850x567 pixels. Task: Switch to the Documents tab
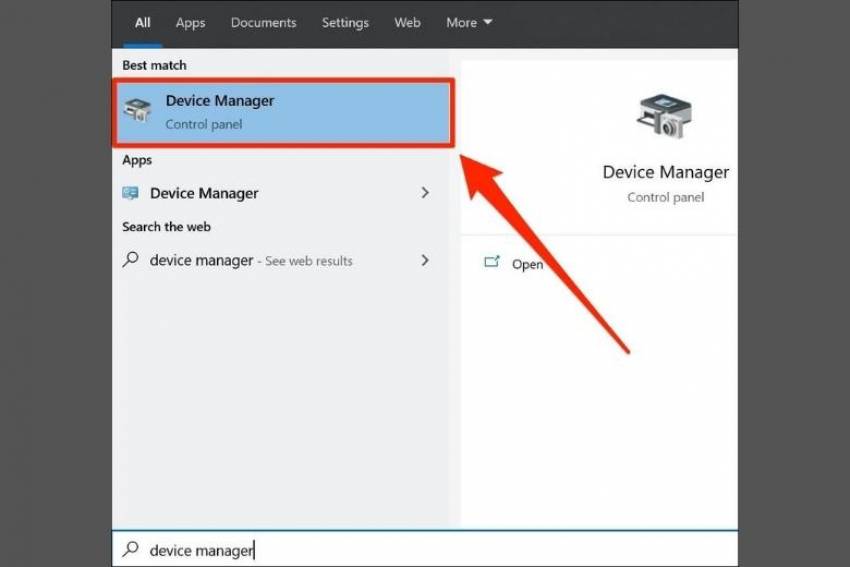[263, 23]
